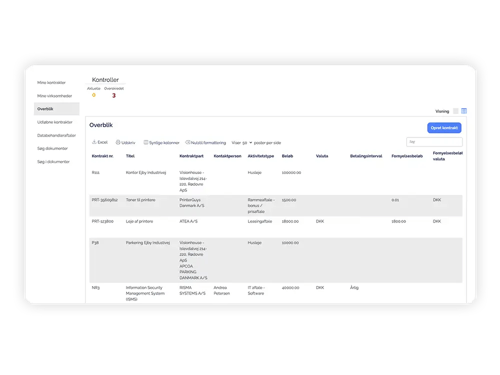Open Udløbne kontrakter in sidebar
The image size is (500, 375).
55,122
